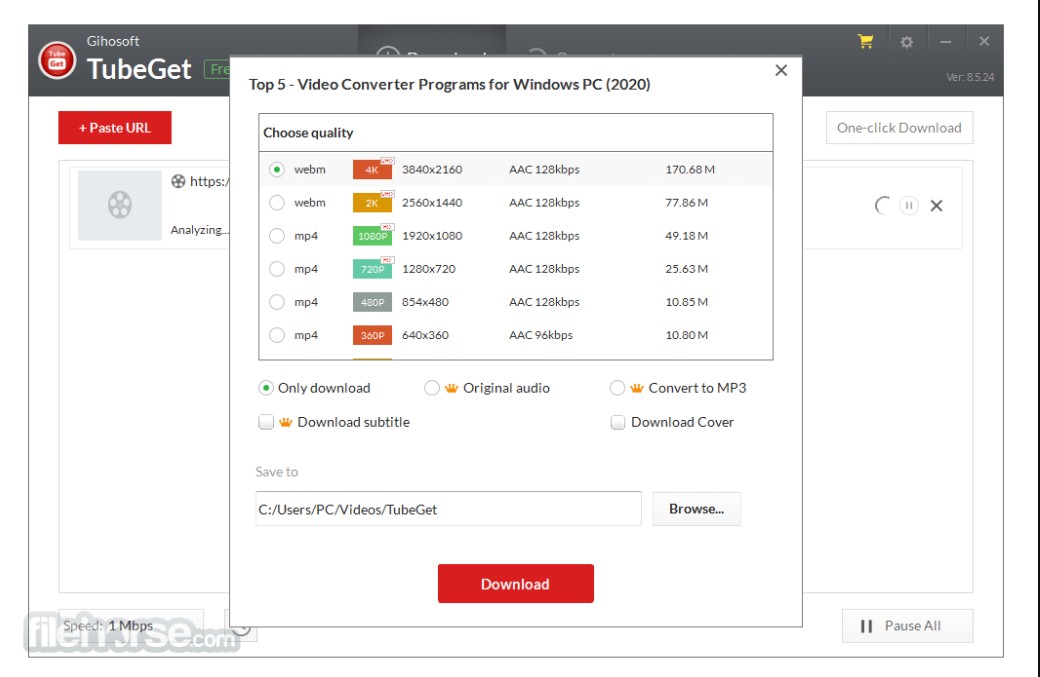Click the 480P quality badge

point(372,302)
